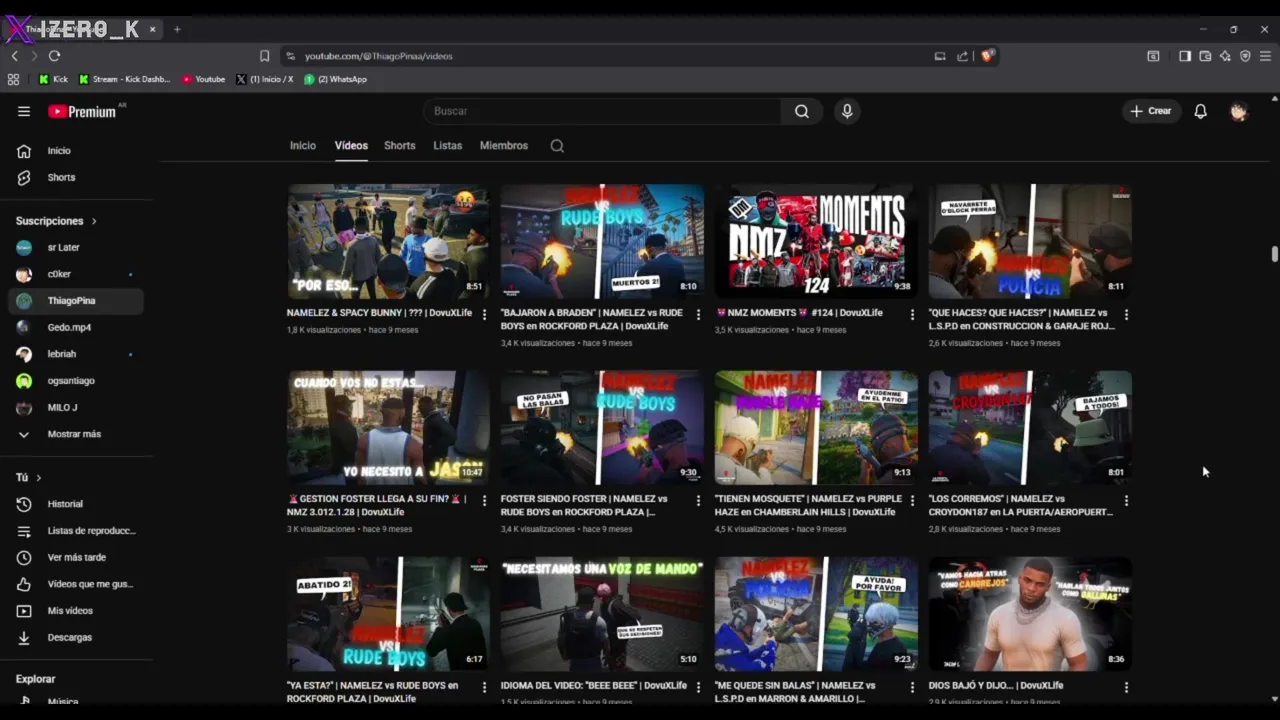Open the notifications bell

point(1200,111)
